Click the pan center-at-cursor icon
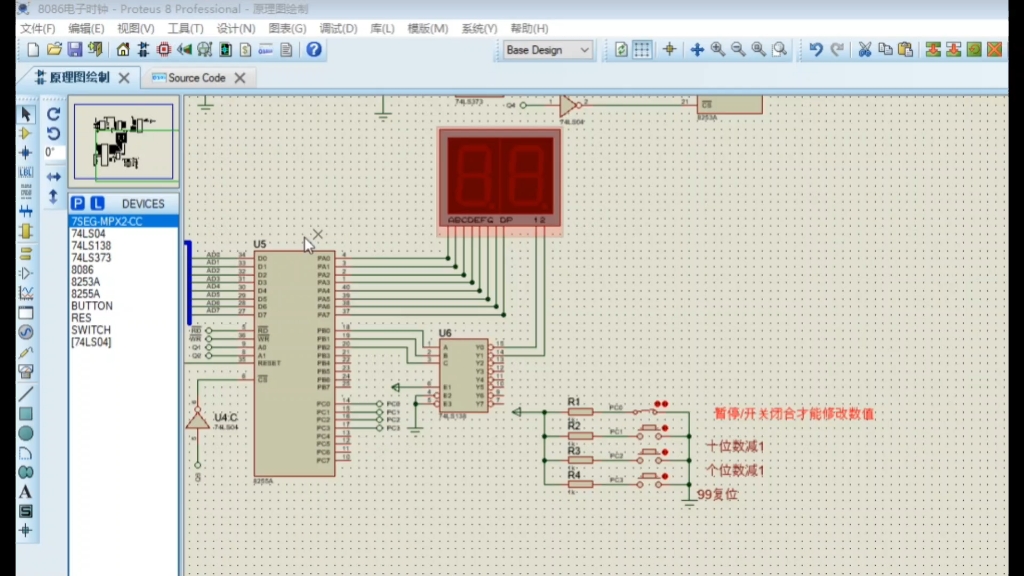The image size is (1024, 576). [x=697, y=50]
